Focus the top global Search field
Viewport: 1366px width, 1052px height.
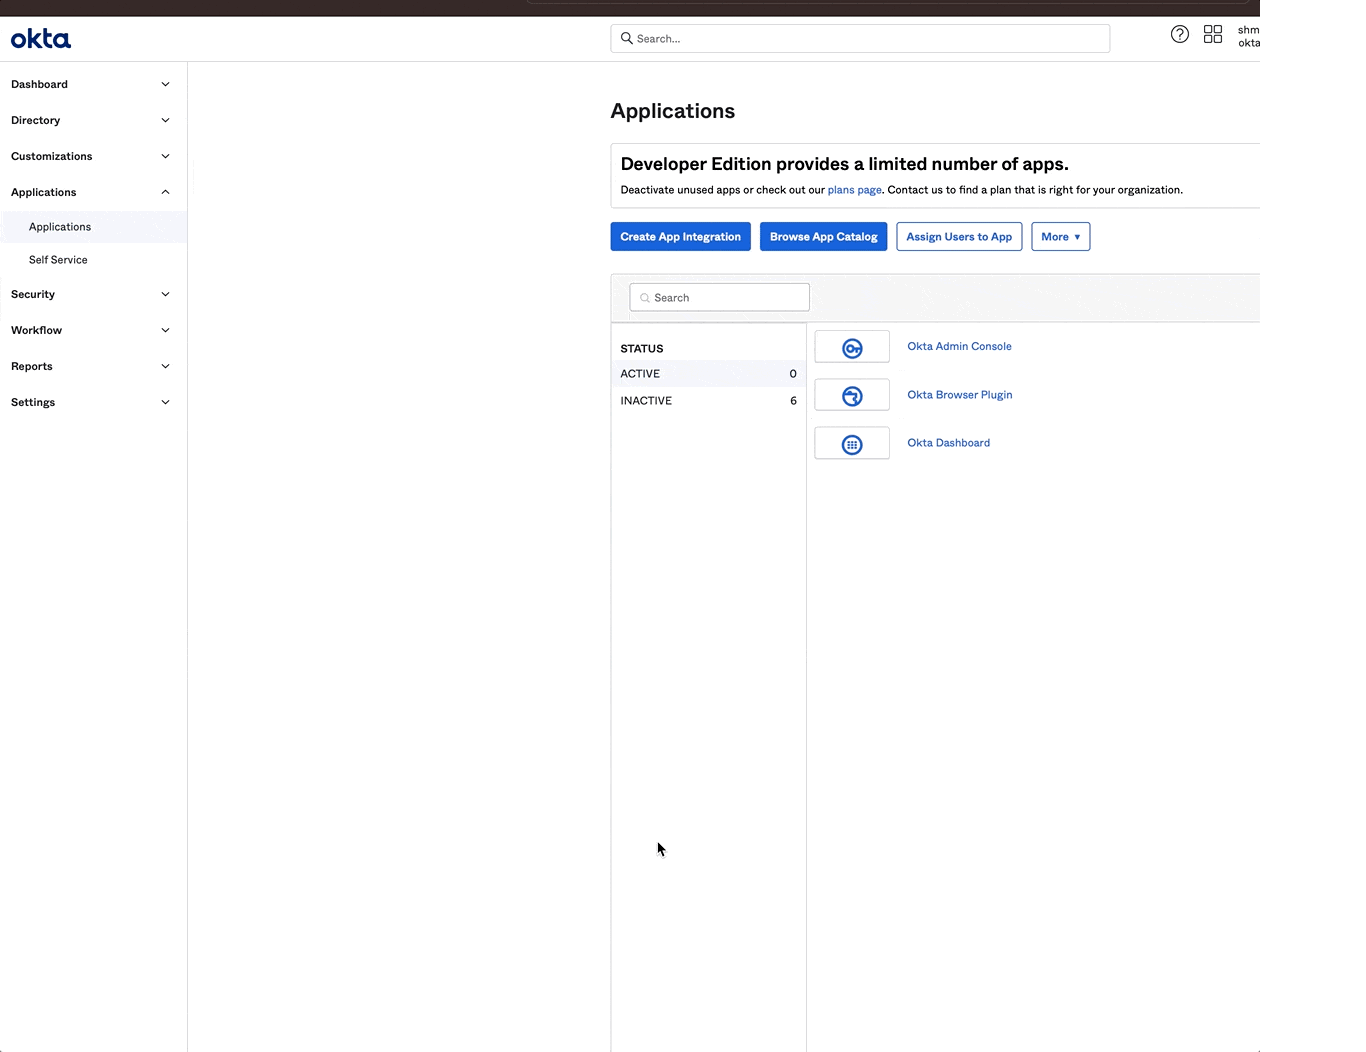click(860, 38)
